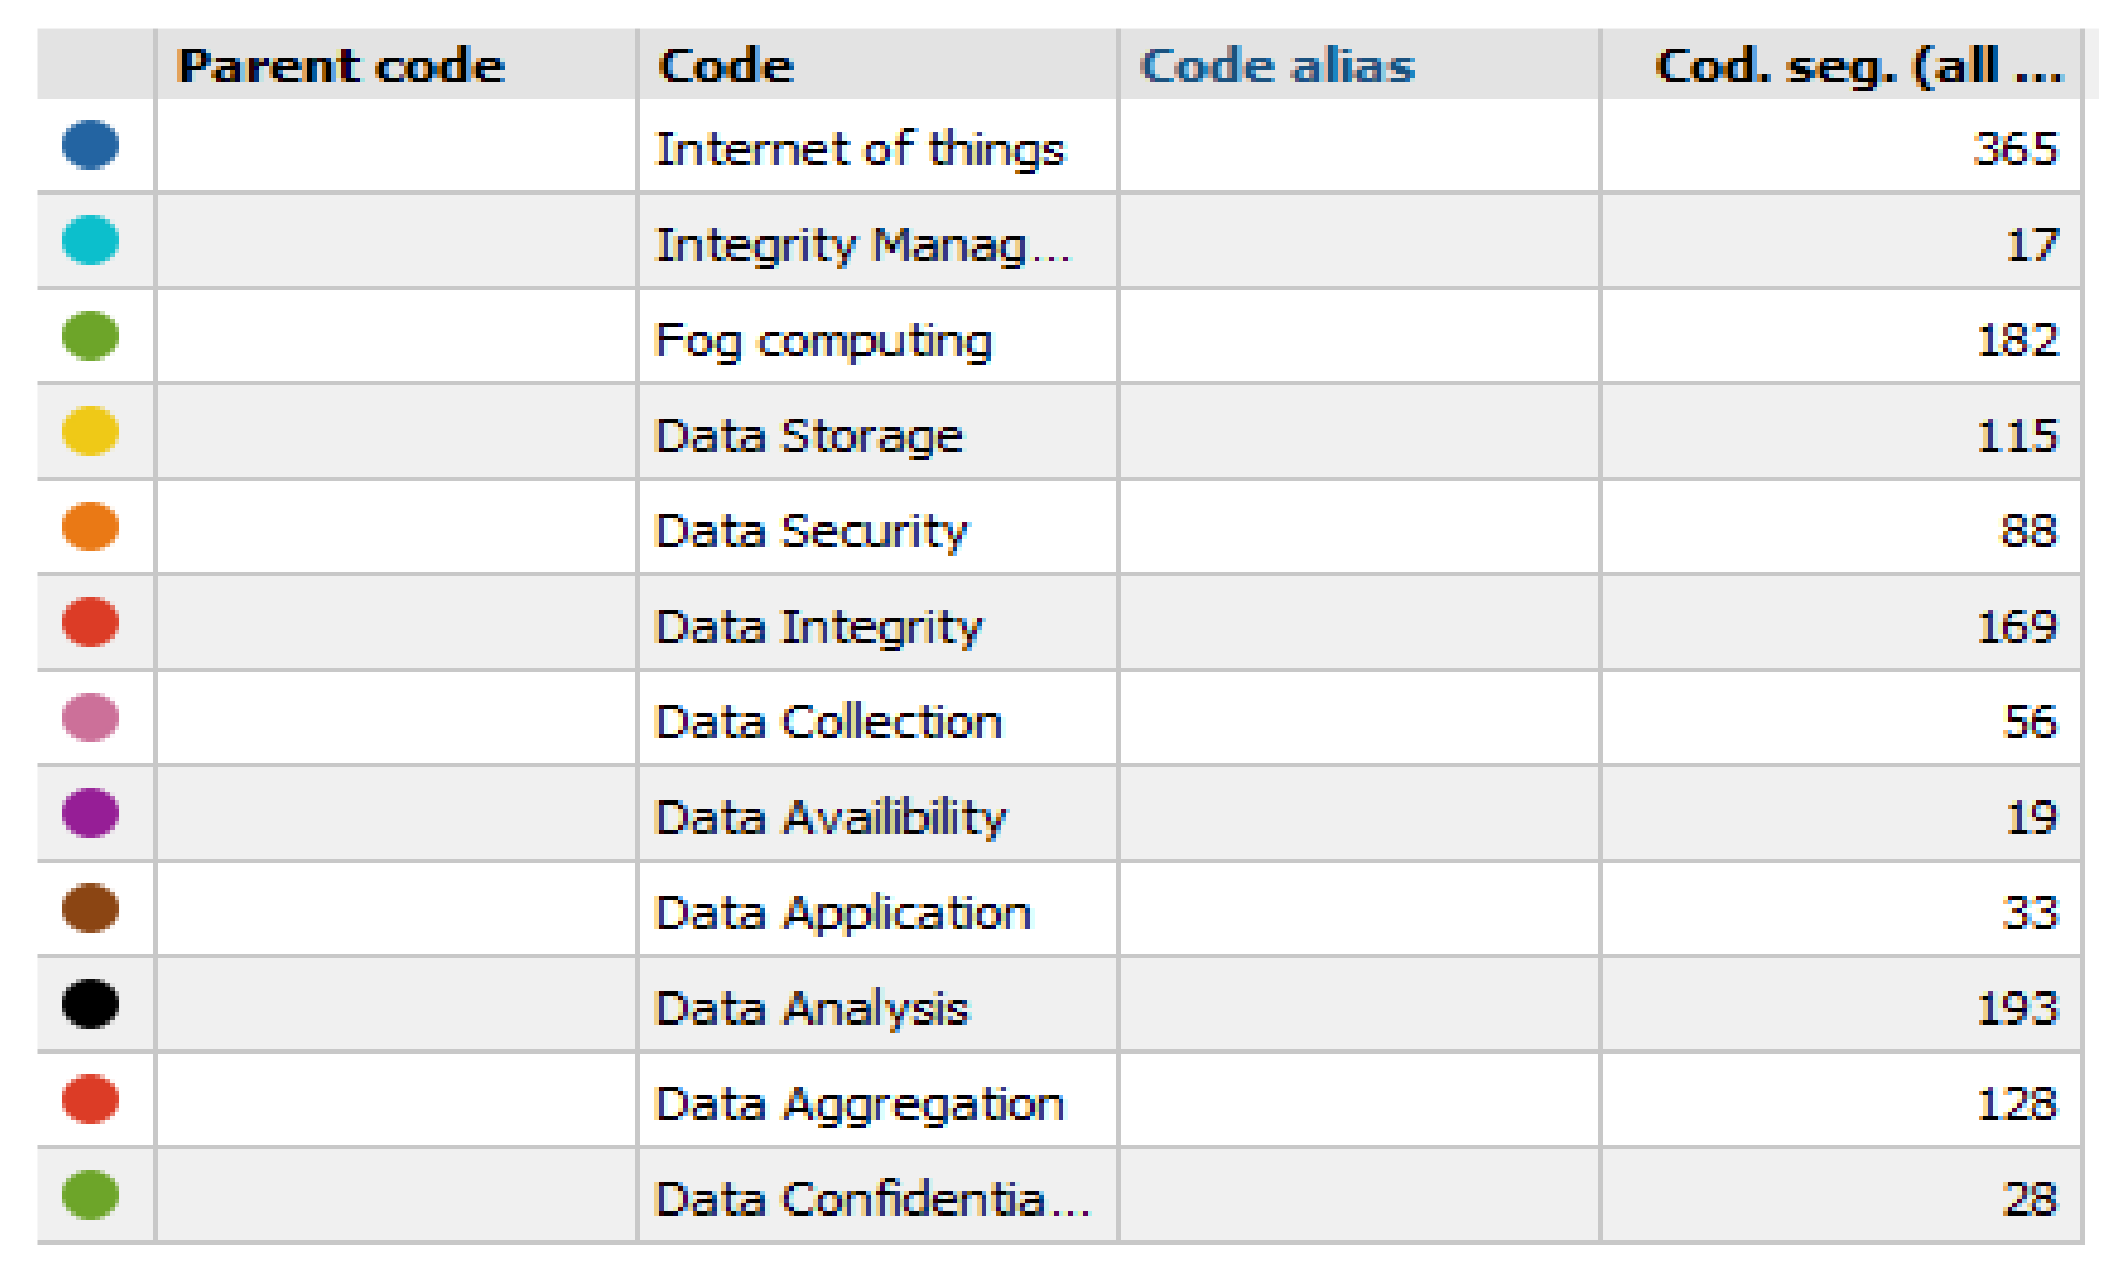The image size is (2120, 1280).
Task: Click the Code alias column header
Action: click(x=1277, y=66)
